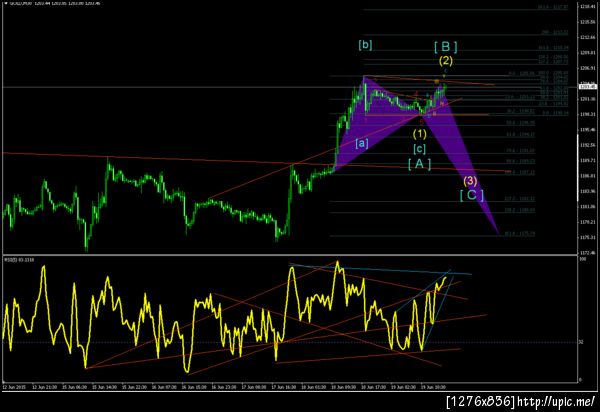
Task: Click the 18 Jun 09:30 time axis label
Action: [x=344, y=387]
